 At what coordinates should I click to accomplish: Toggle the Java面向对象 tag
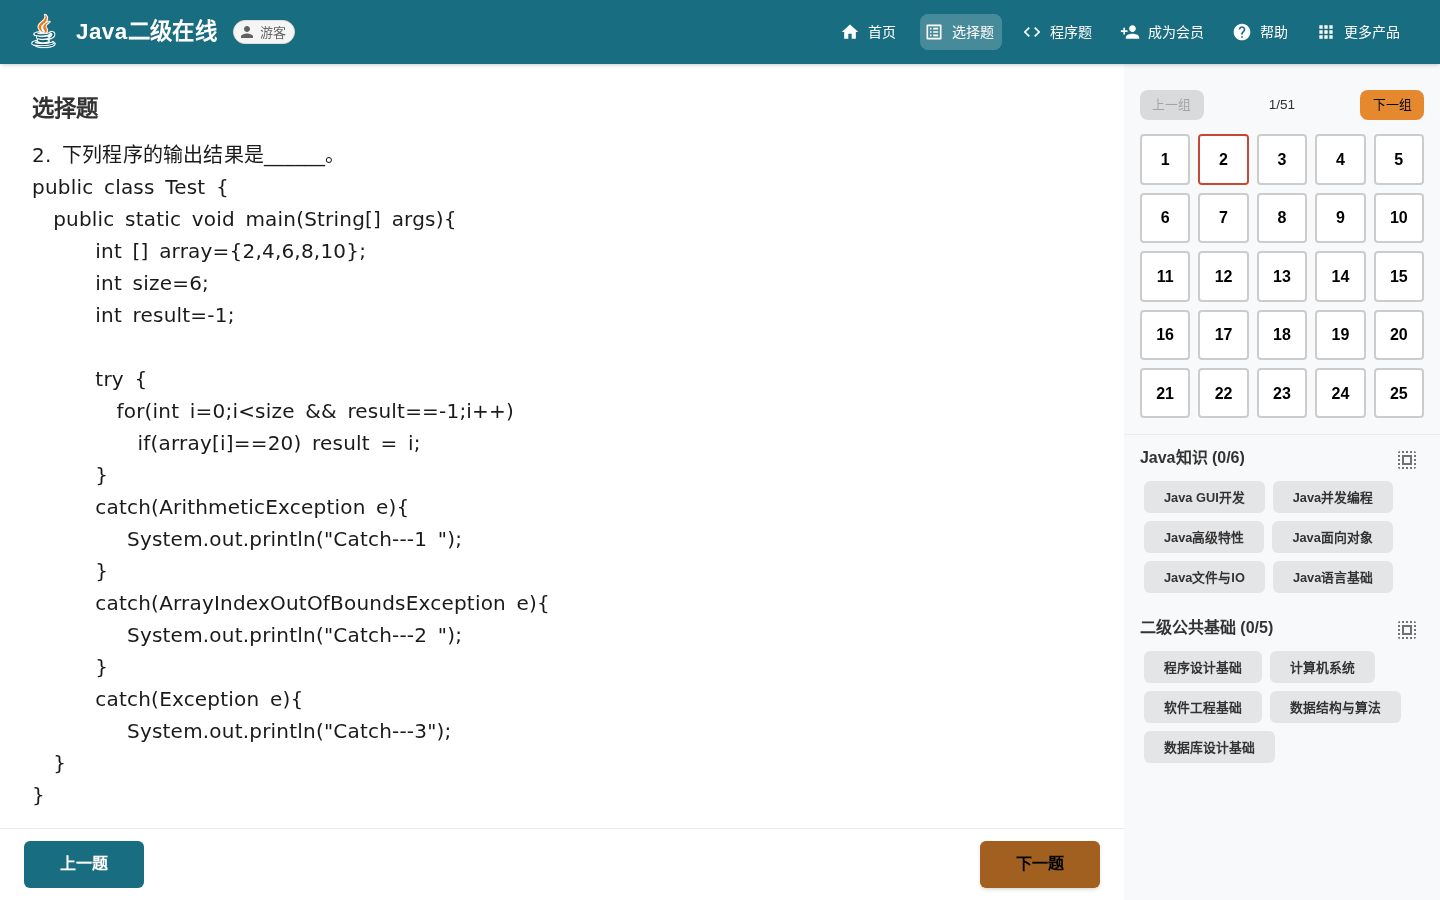(x=1332, y=537)
